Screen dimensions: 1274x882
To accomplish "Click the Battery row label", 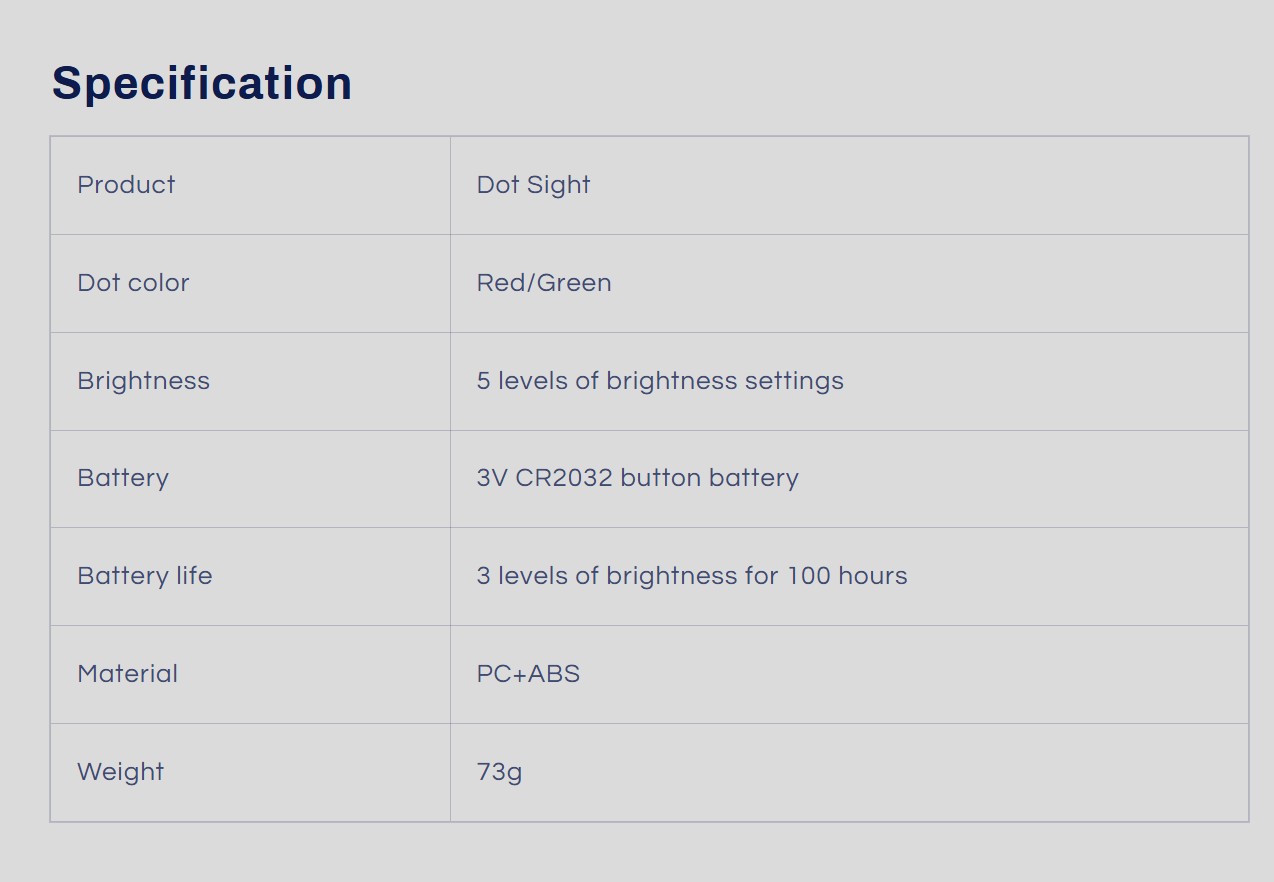I will [x=123, y=478].
